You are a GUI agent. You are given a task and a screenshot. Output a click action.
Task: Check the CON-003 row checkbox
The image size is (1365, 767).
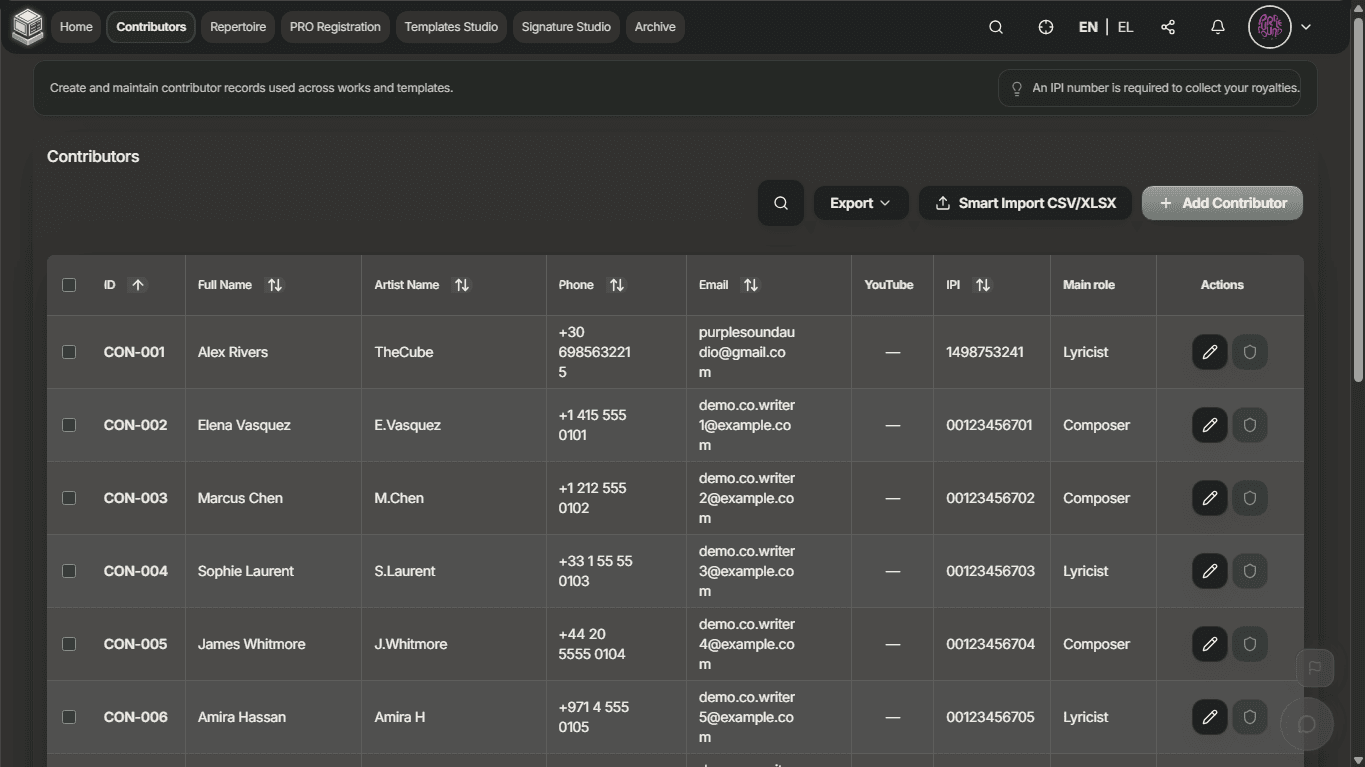pos(69,498)
